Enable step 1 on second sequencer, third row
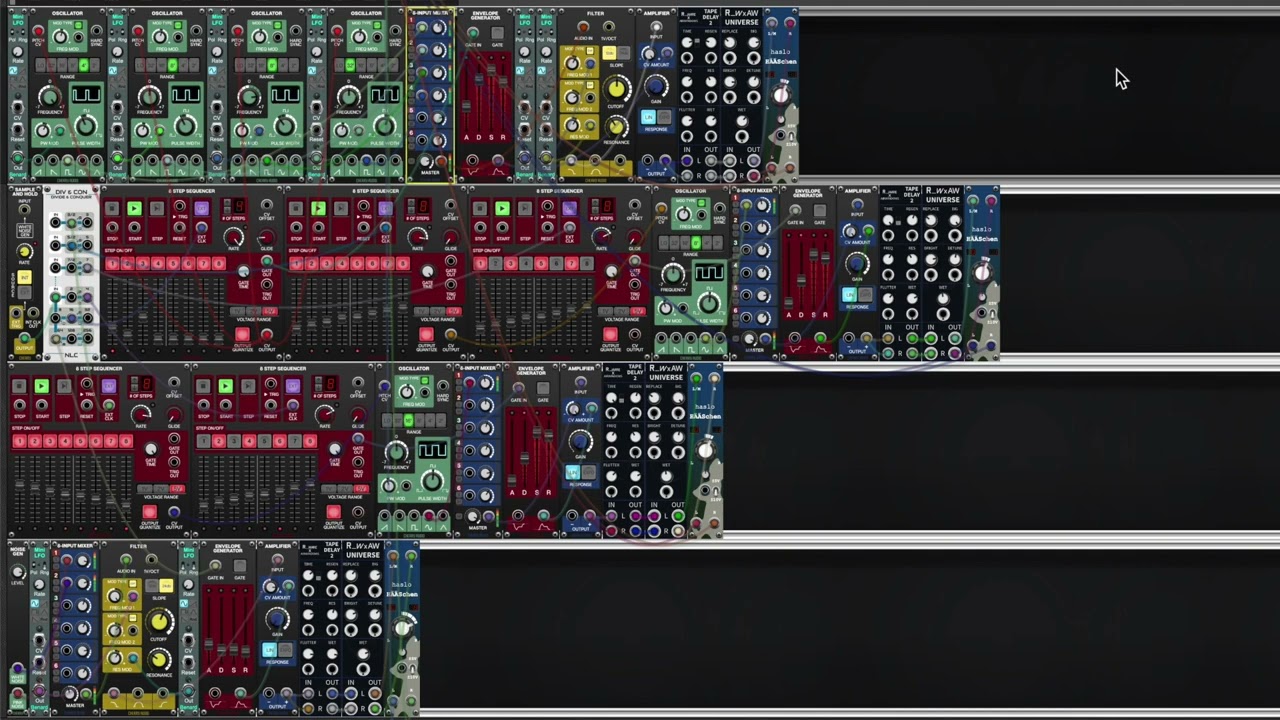 pos(203,441)
